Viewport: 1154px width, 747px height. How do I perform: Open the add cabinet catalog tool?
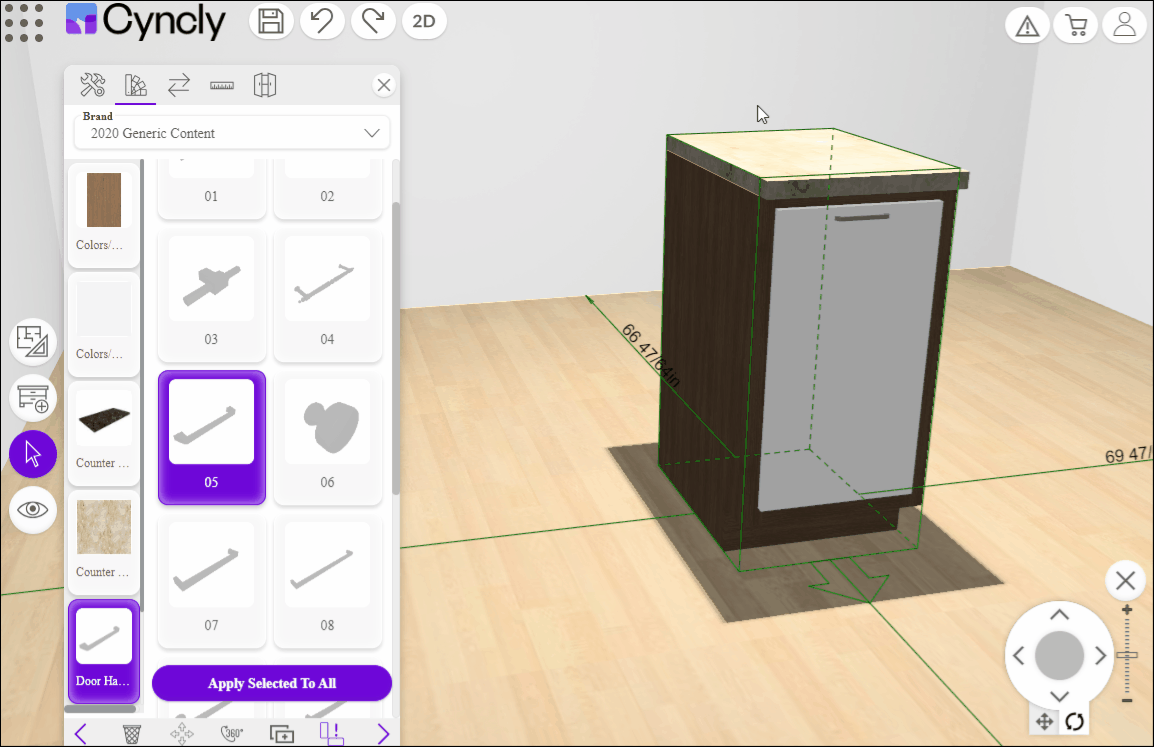tap(32, 398)
